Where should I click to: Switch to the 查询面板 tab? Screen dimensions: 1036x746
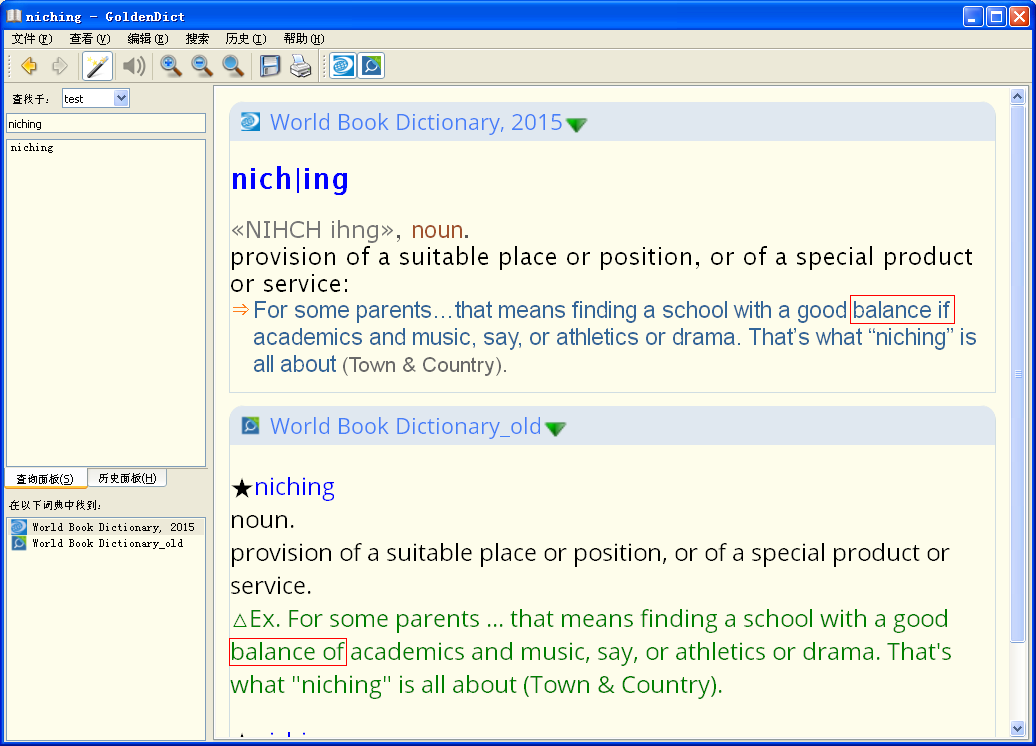click(x=46, y=478)
